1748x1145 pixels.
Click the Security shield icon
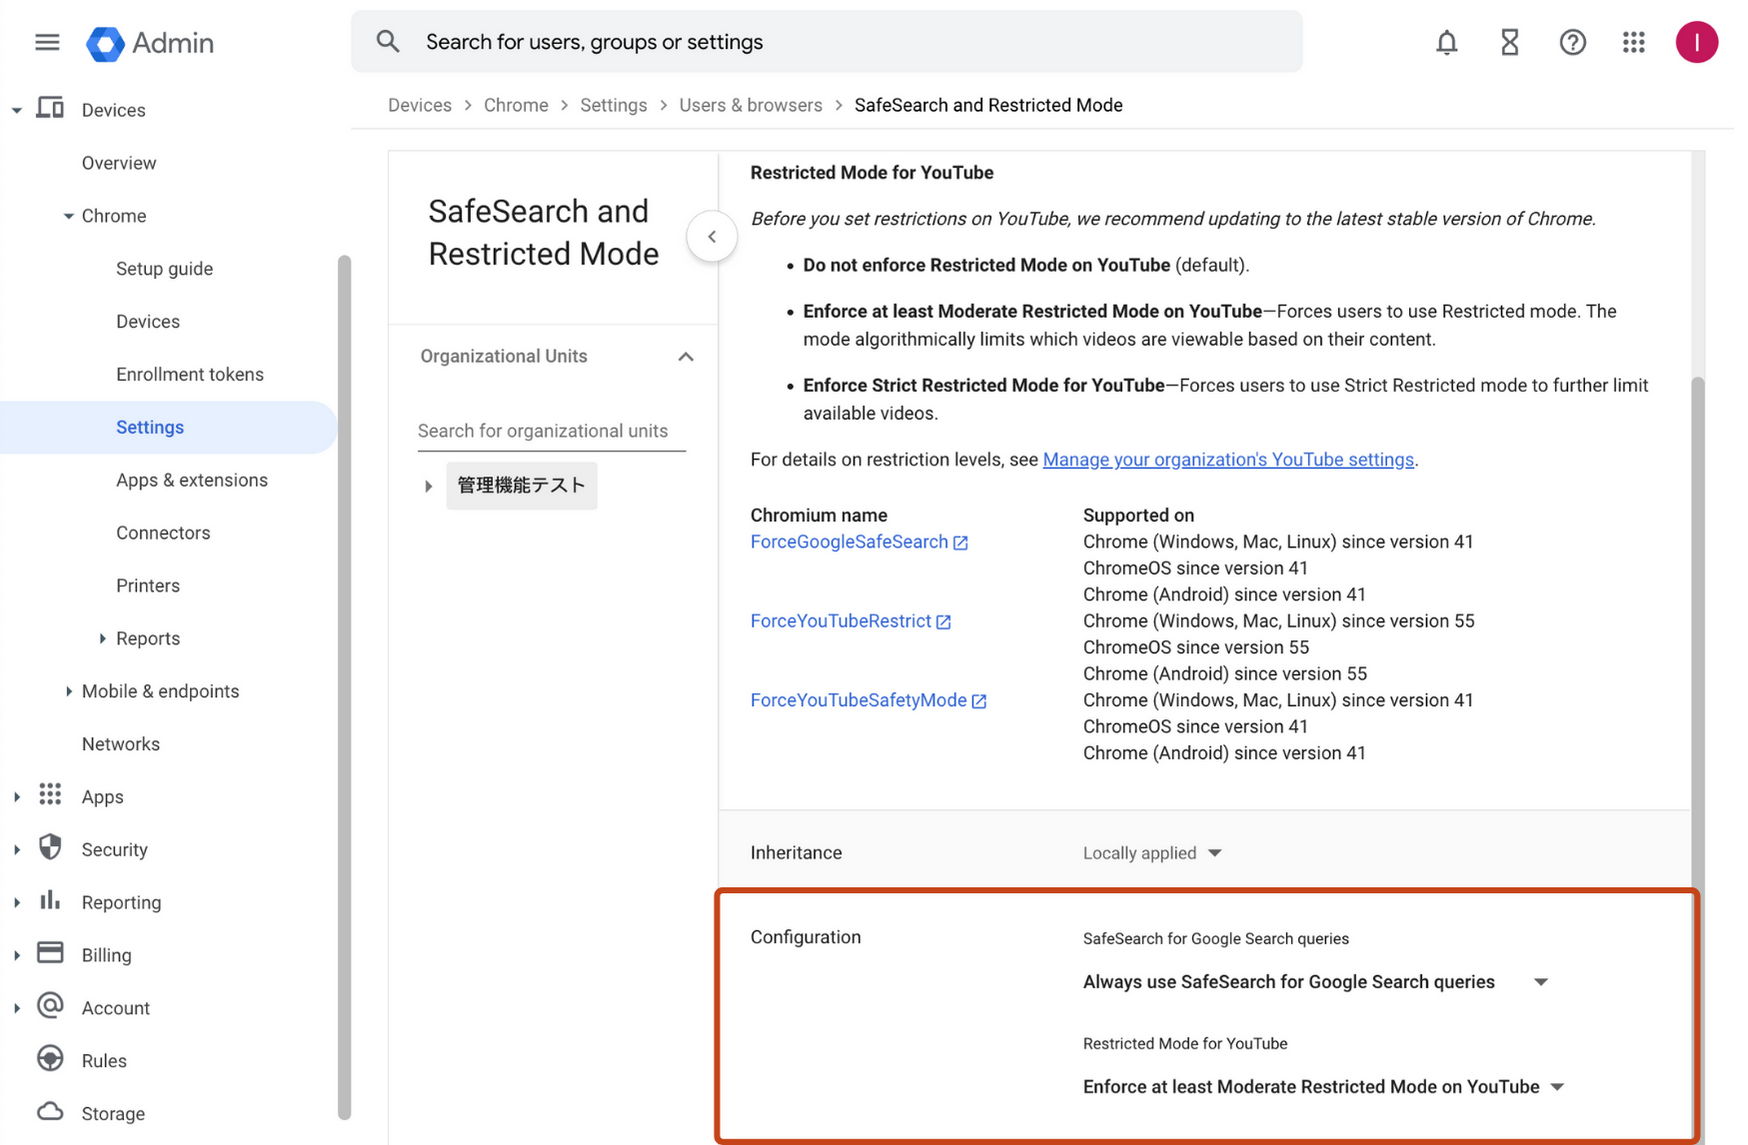click(x=50, y=848)
